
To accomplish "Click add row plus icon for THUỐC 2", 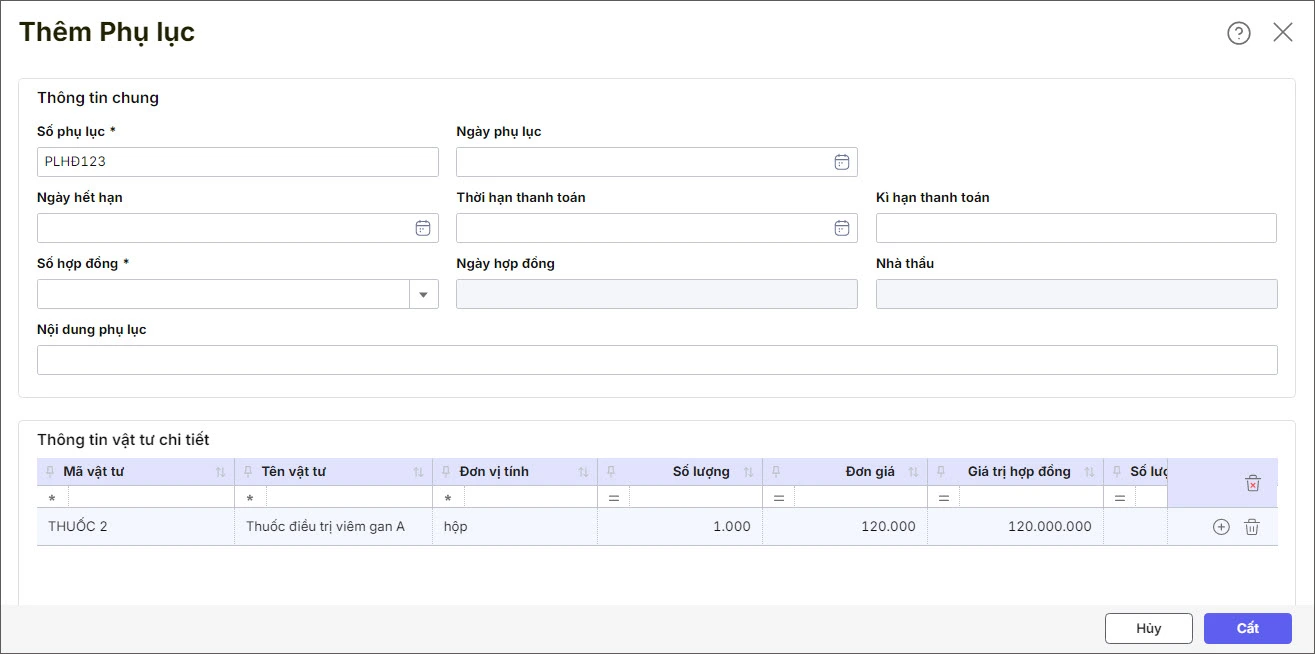I will point(1221,527).
